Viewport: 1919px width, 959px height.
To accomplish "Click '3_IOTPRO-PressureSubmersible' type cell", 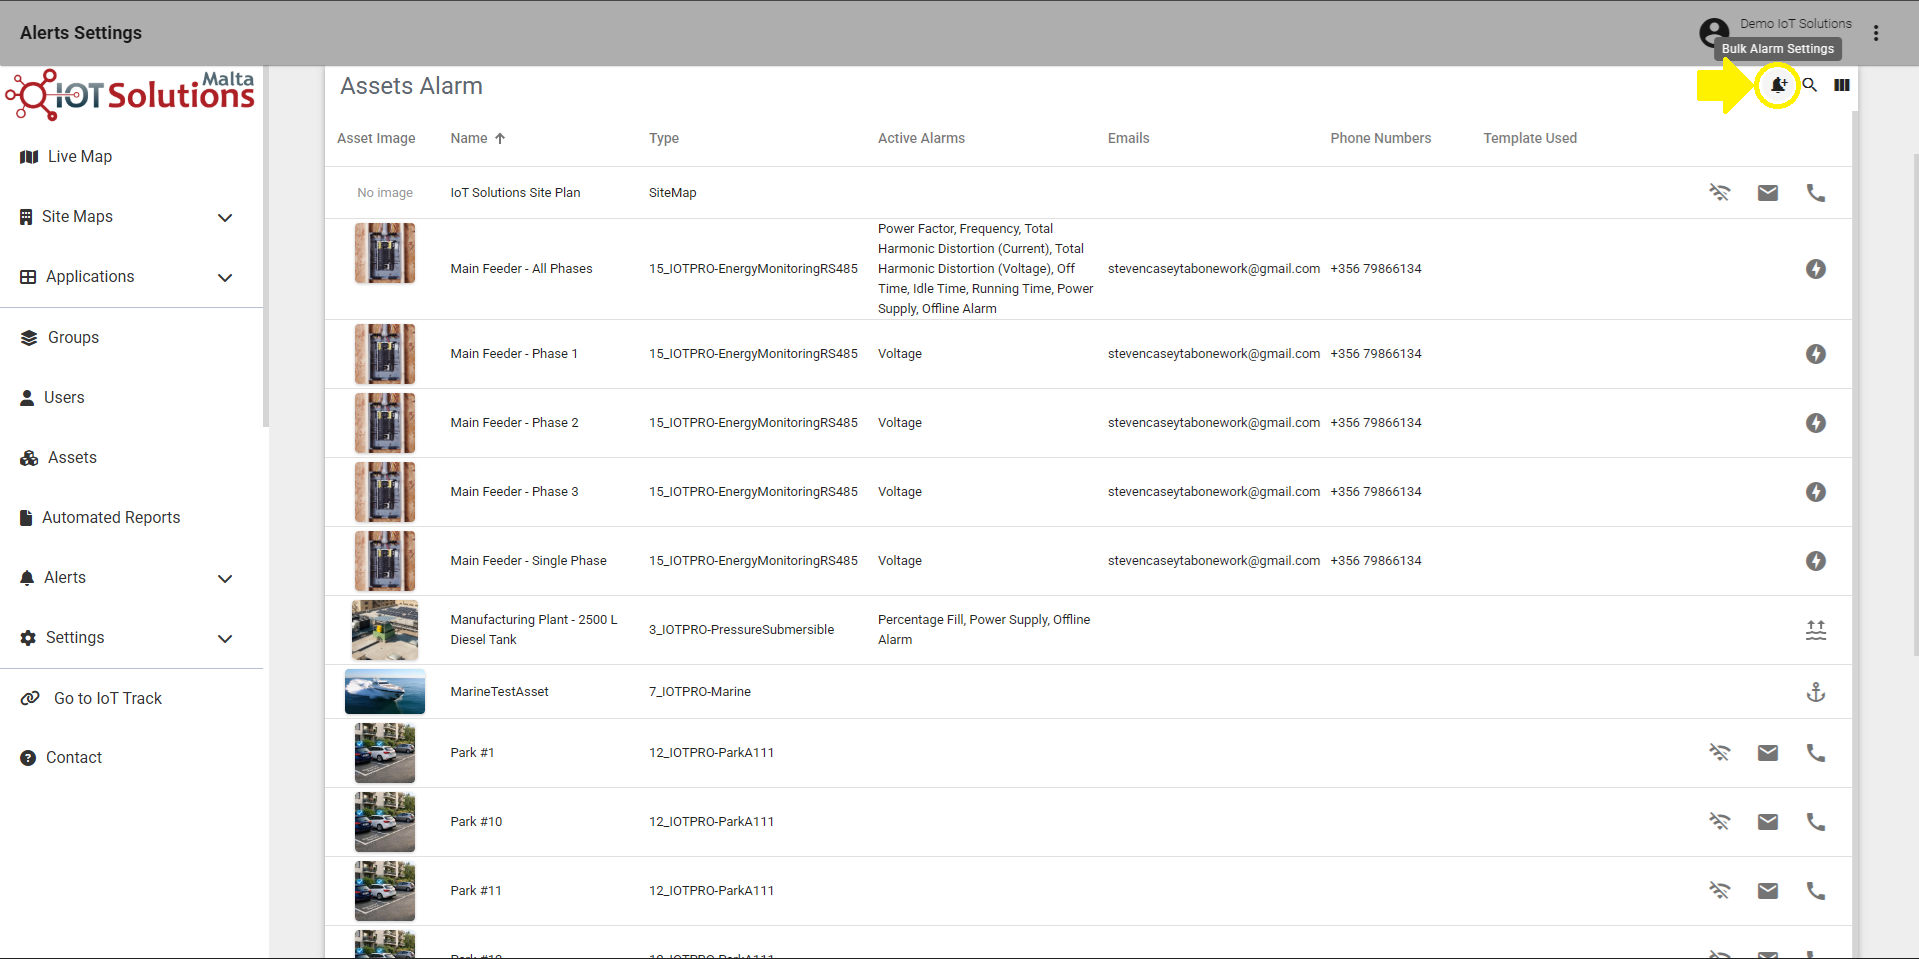I will 741,630.
